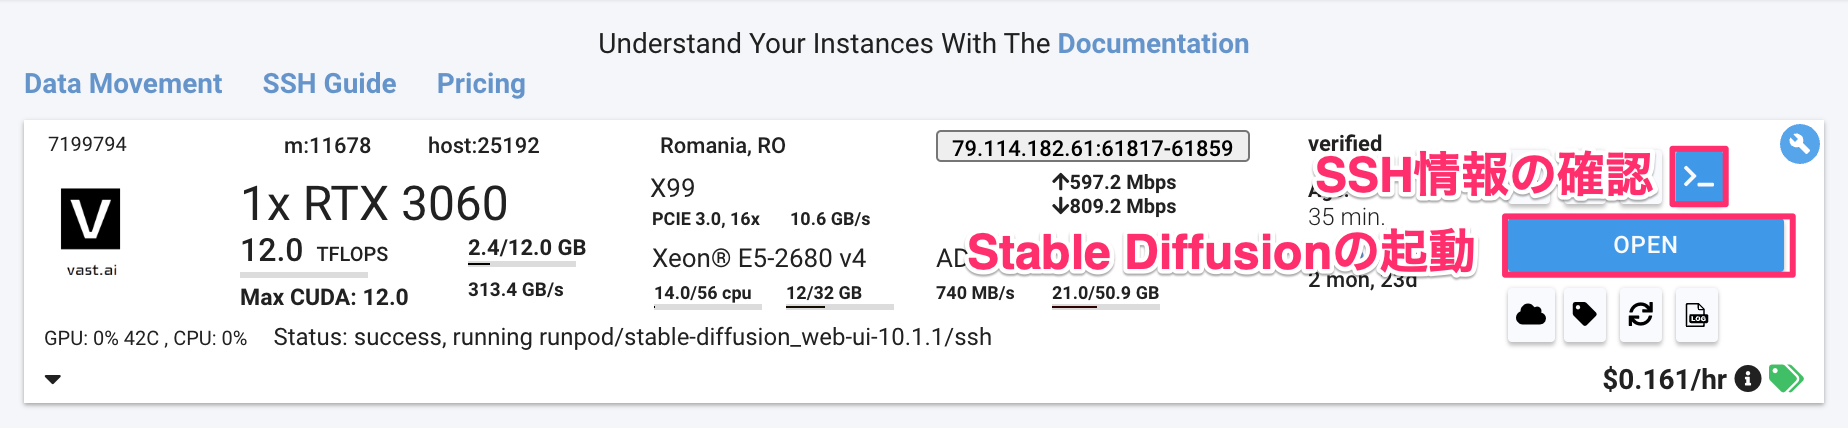
Task: Click the green price tags icon
Action: click(1785, 379)
